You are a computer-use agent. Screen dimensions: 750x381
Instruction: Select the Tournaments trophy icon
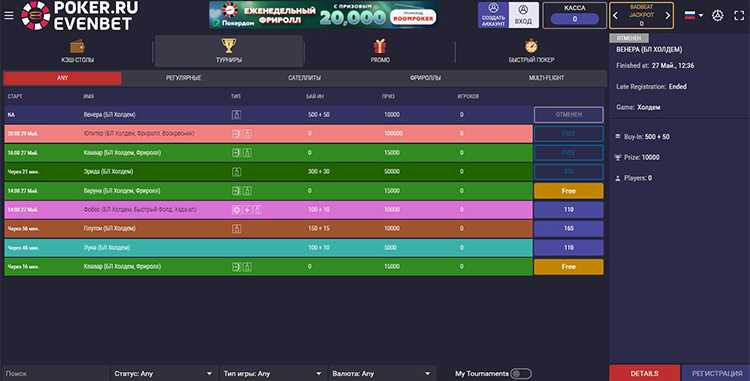coord(229,46)
